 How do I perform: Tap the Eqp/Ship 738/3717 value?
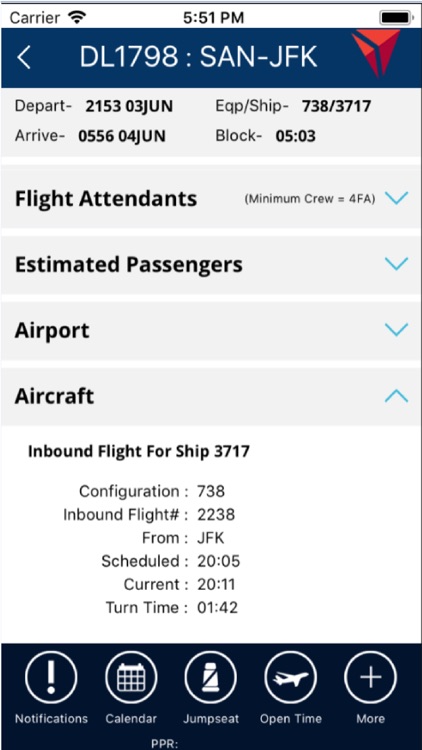(x=336, y=106)
